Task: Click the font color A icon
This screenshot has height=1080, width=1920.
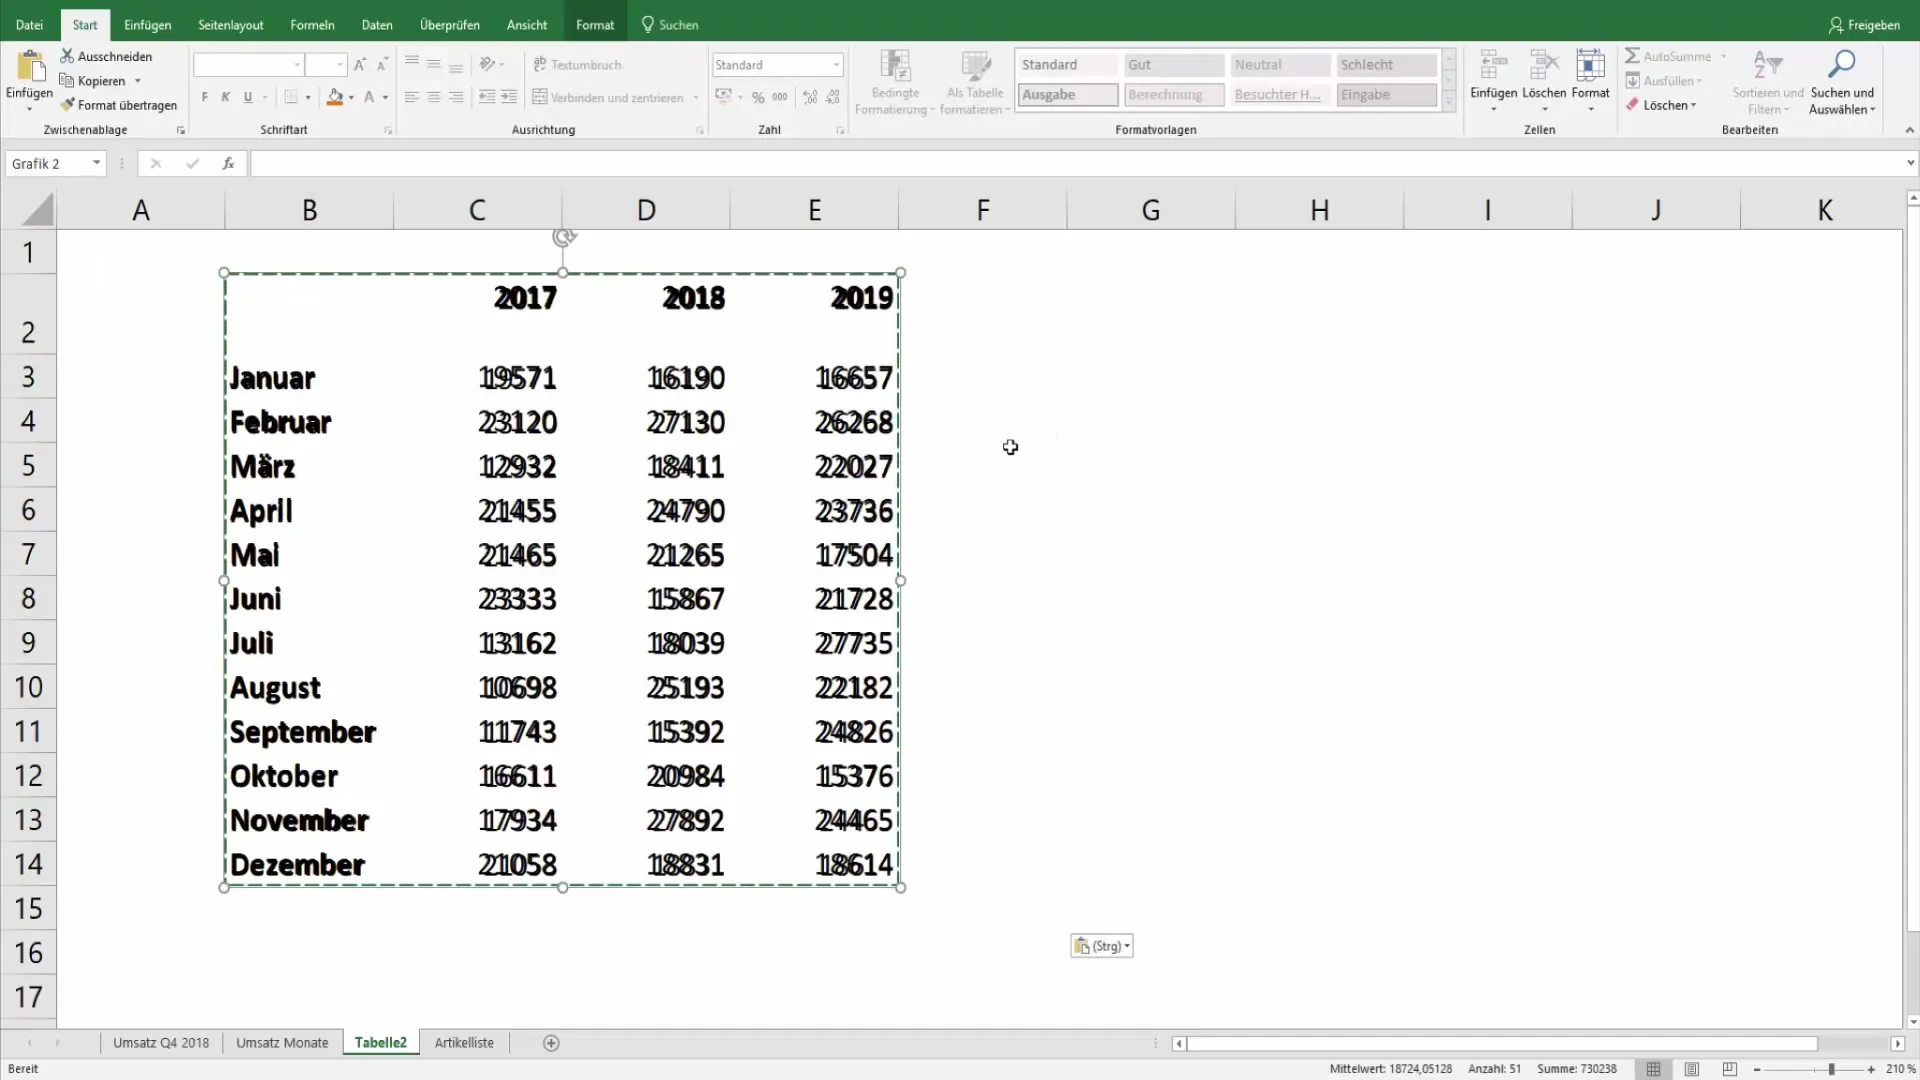Action: click(x=369, y=97)
